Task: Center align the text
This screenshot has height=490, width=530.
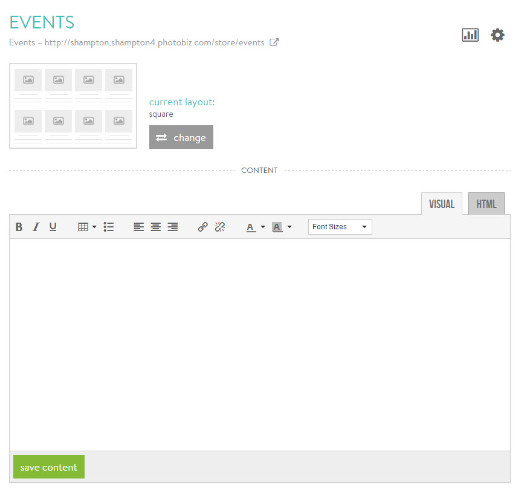Action: coord(155,227)
